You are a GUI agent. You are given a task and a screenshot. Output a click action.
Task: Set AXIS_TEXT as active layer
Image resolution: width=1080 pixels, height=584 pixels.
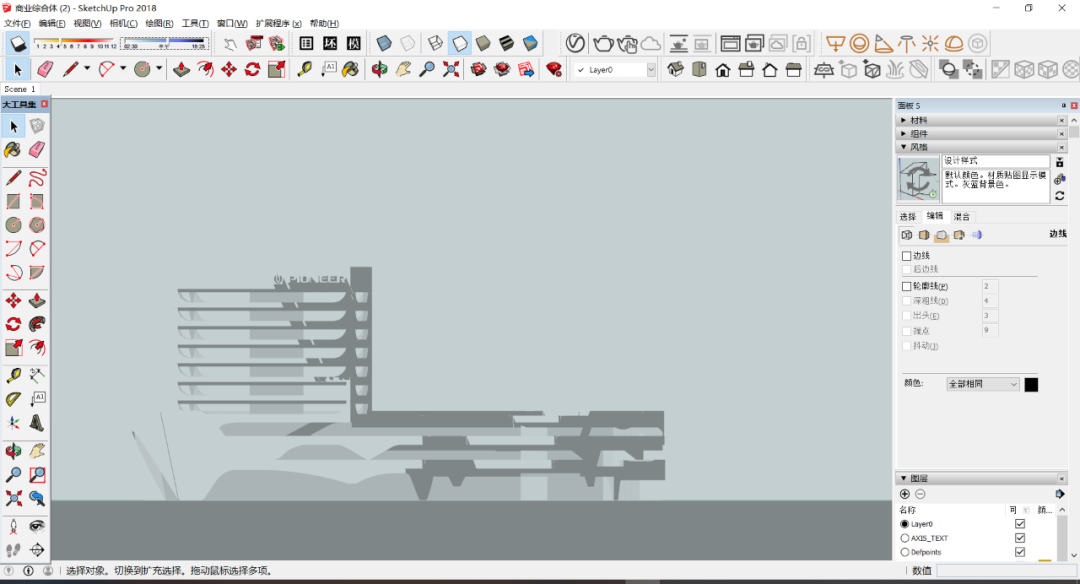click(x=905, y=538)
